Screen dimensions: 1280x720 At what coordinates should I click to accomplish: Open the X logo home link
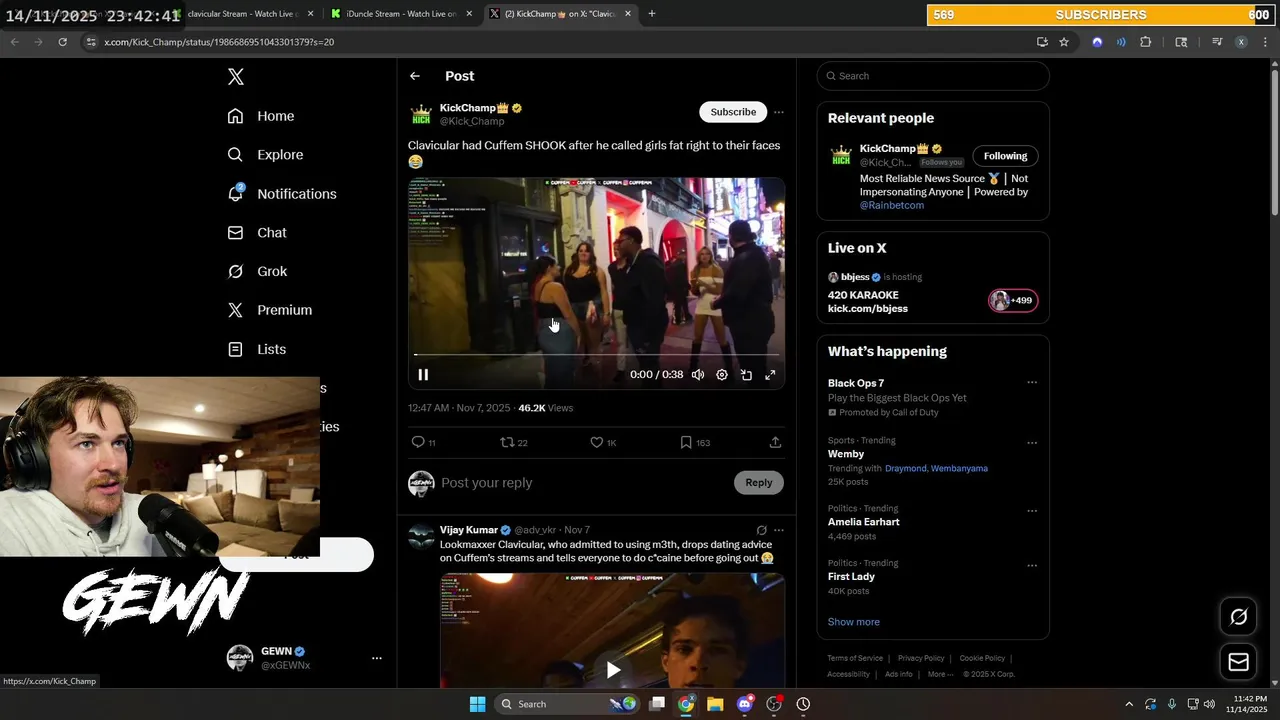point(236,77)
